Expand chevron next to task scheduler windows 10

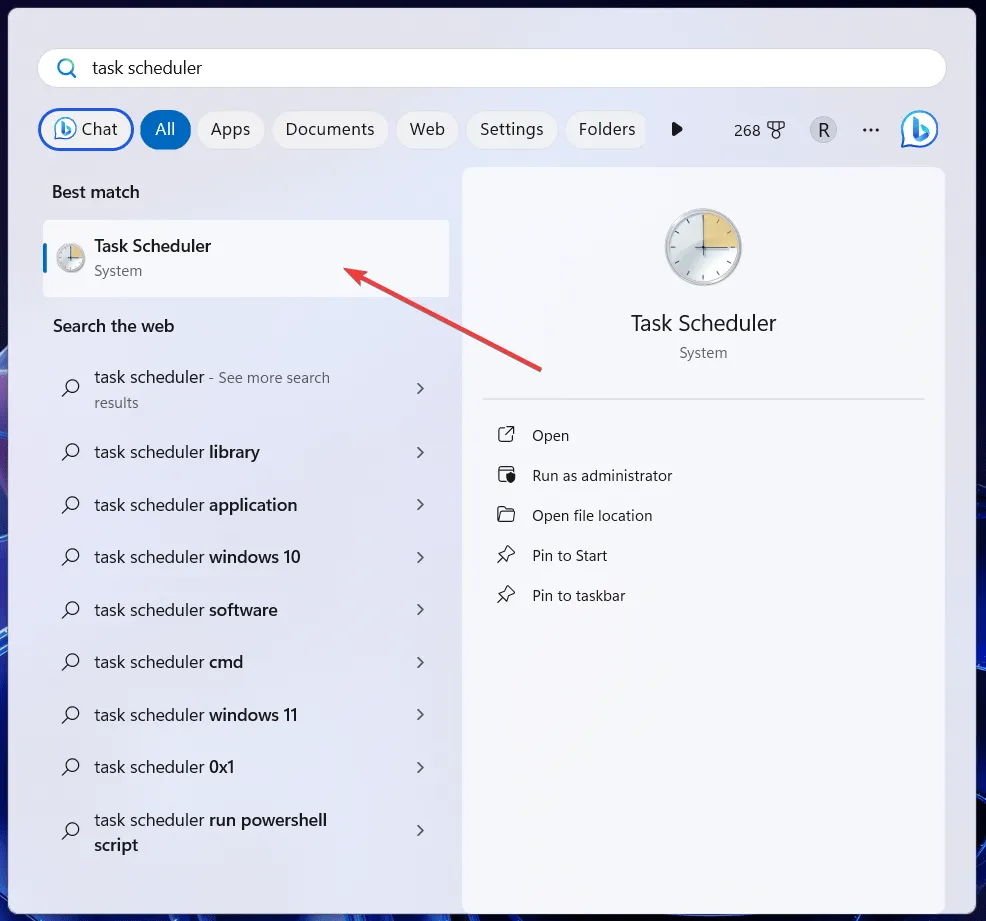[420, 558]
